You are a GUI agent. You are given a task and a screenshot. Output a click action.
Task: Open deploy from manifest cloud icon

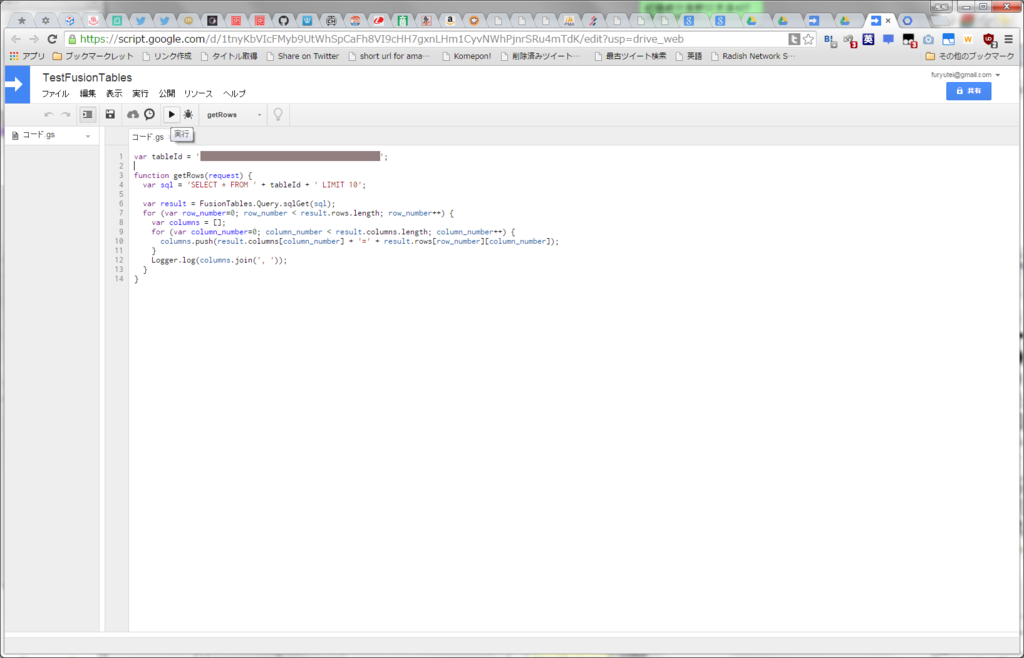pyautogui.click(x=133, y=115)
